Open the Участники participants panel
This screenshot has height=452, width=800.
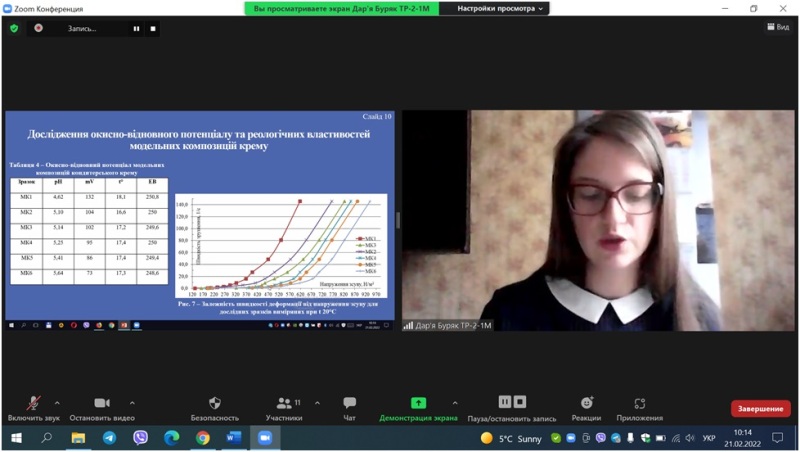pos(284,404)
